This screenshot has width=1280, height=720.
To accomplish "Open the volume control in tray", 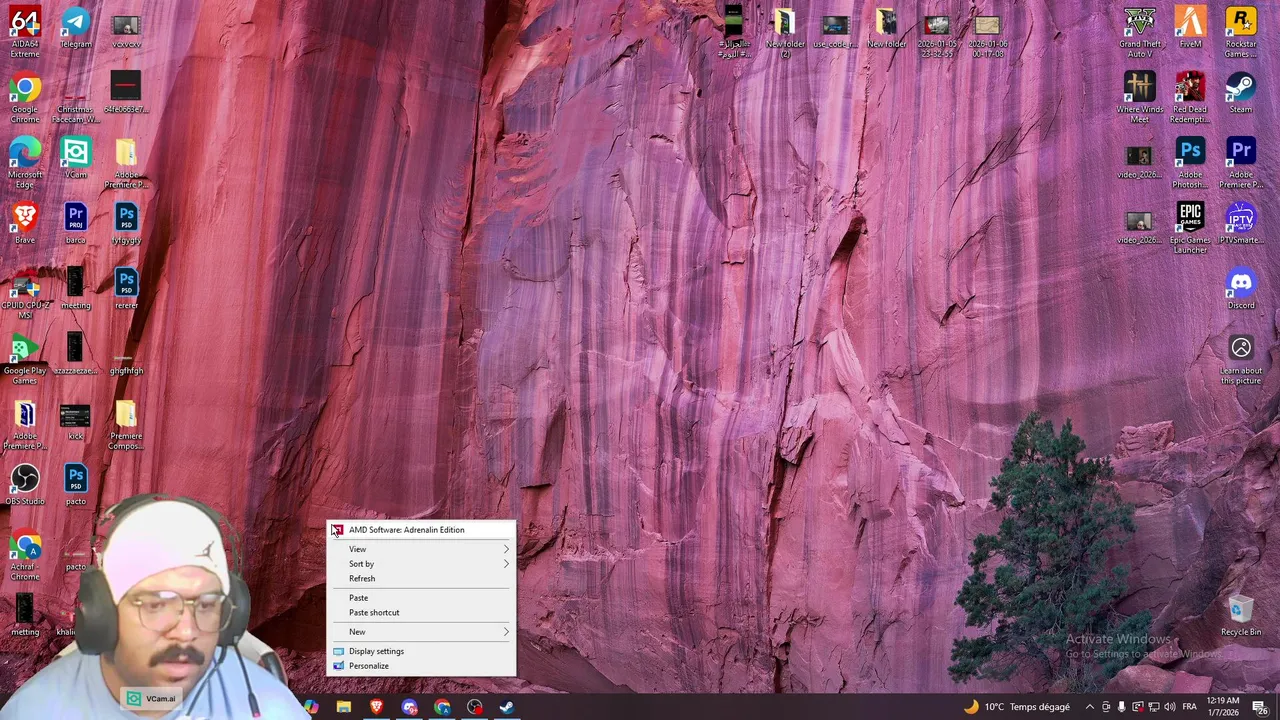I will [x=1169, y=707].
